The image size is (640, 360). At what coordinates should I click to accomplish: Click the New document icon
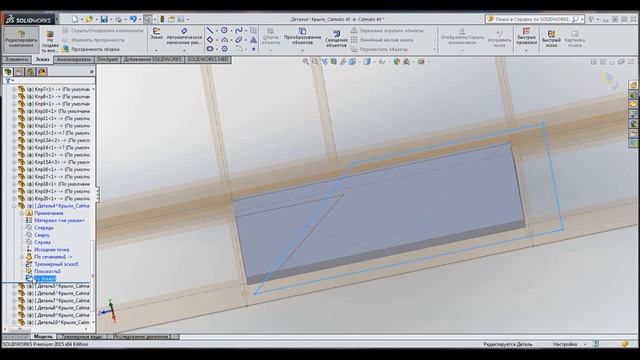[x=75, y=19]
